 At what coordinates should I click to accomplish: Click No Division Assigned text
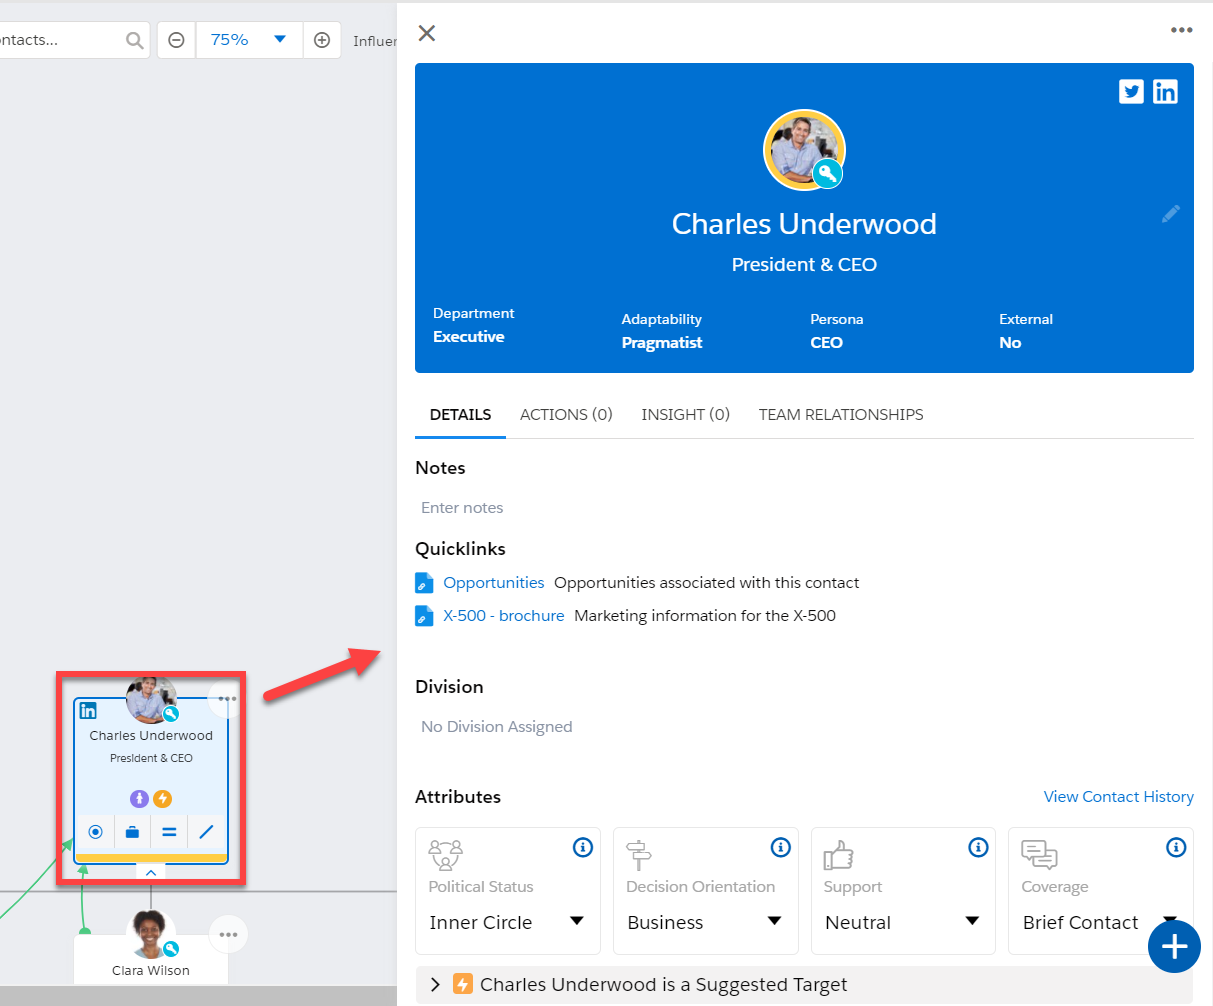[x=497, y=727]
